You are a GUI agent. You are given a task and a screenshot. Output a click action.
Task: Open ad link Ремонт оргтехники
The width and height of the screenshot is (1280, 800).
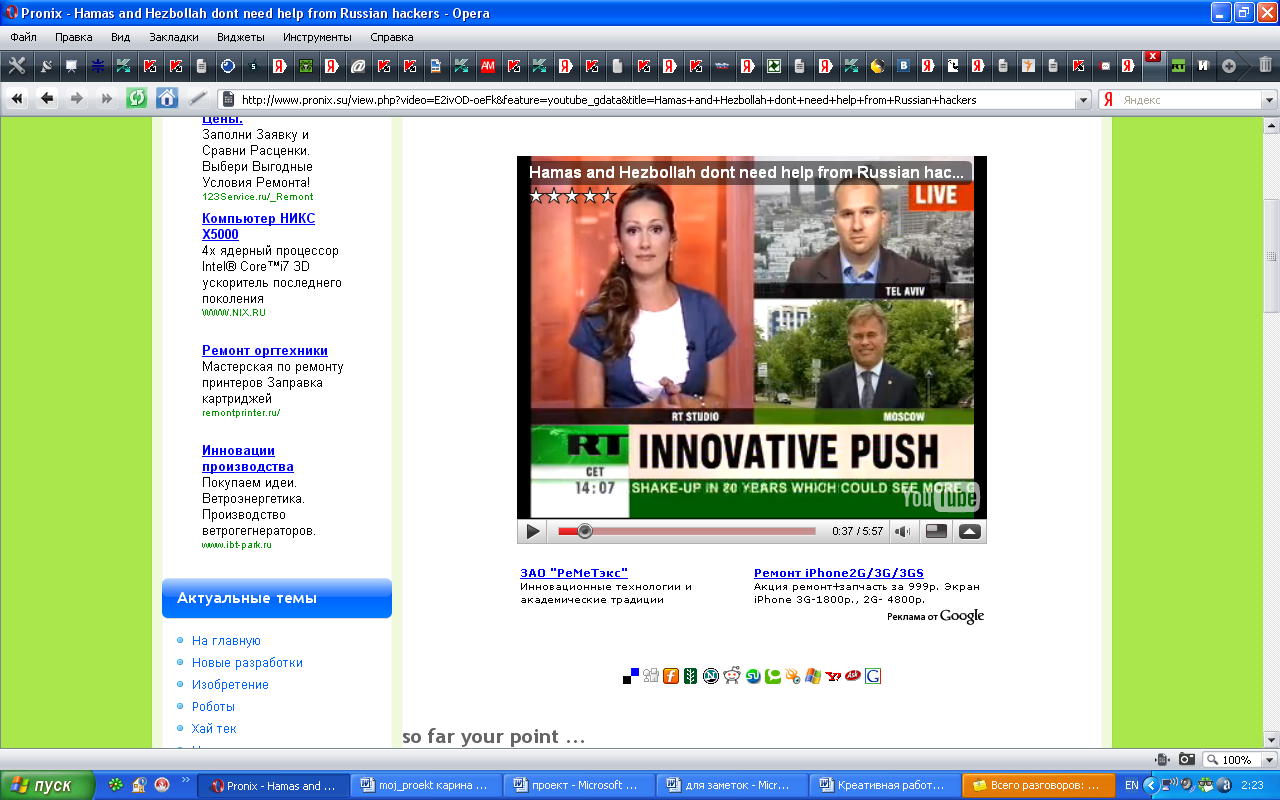(265, 350)
